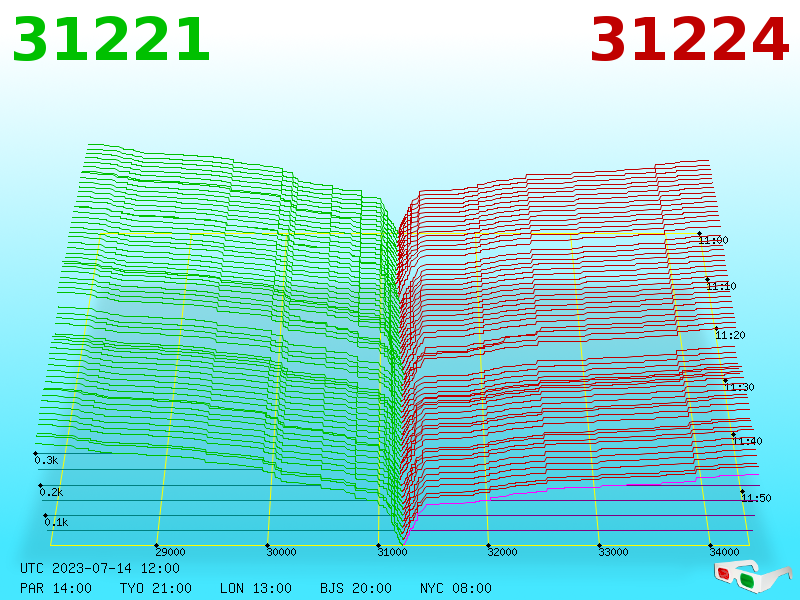Click the 29000 price axis label
The image size is (800, 600).
[x=170, y=552]
